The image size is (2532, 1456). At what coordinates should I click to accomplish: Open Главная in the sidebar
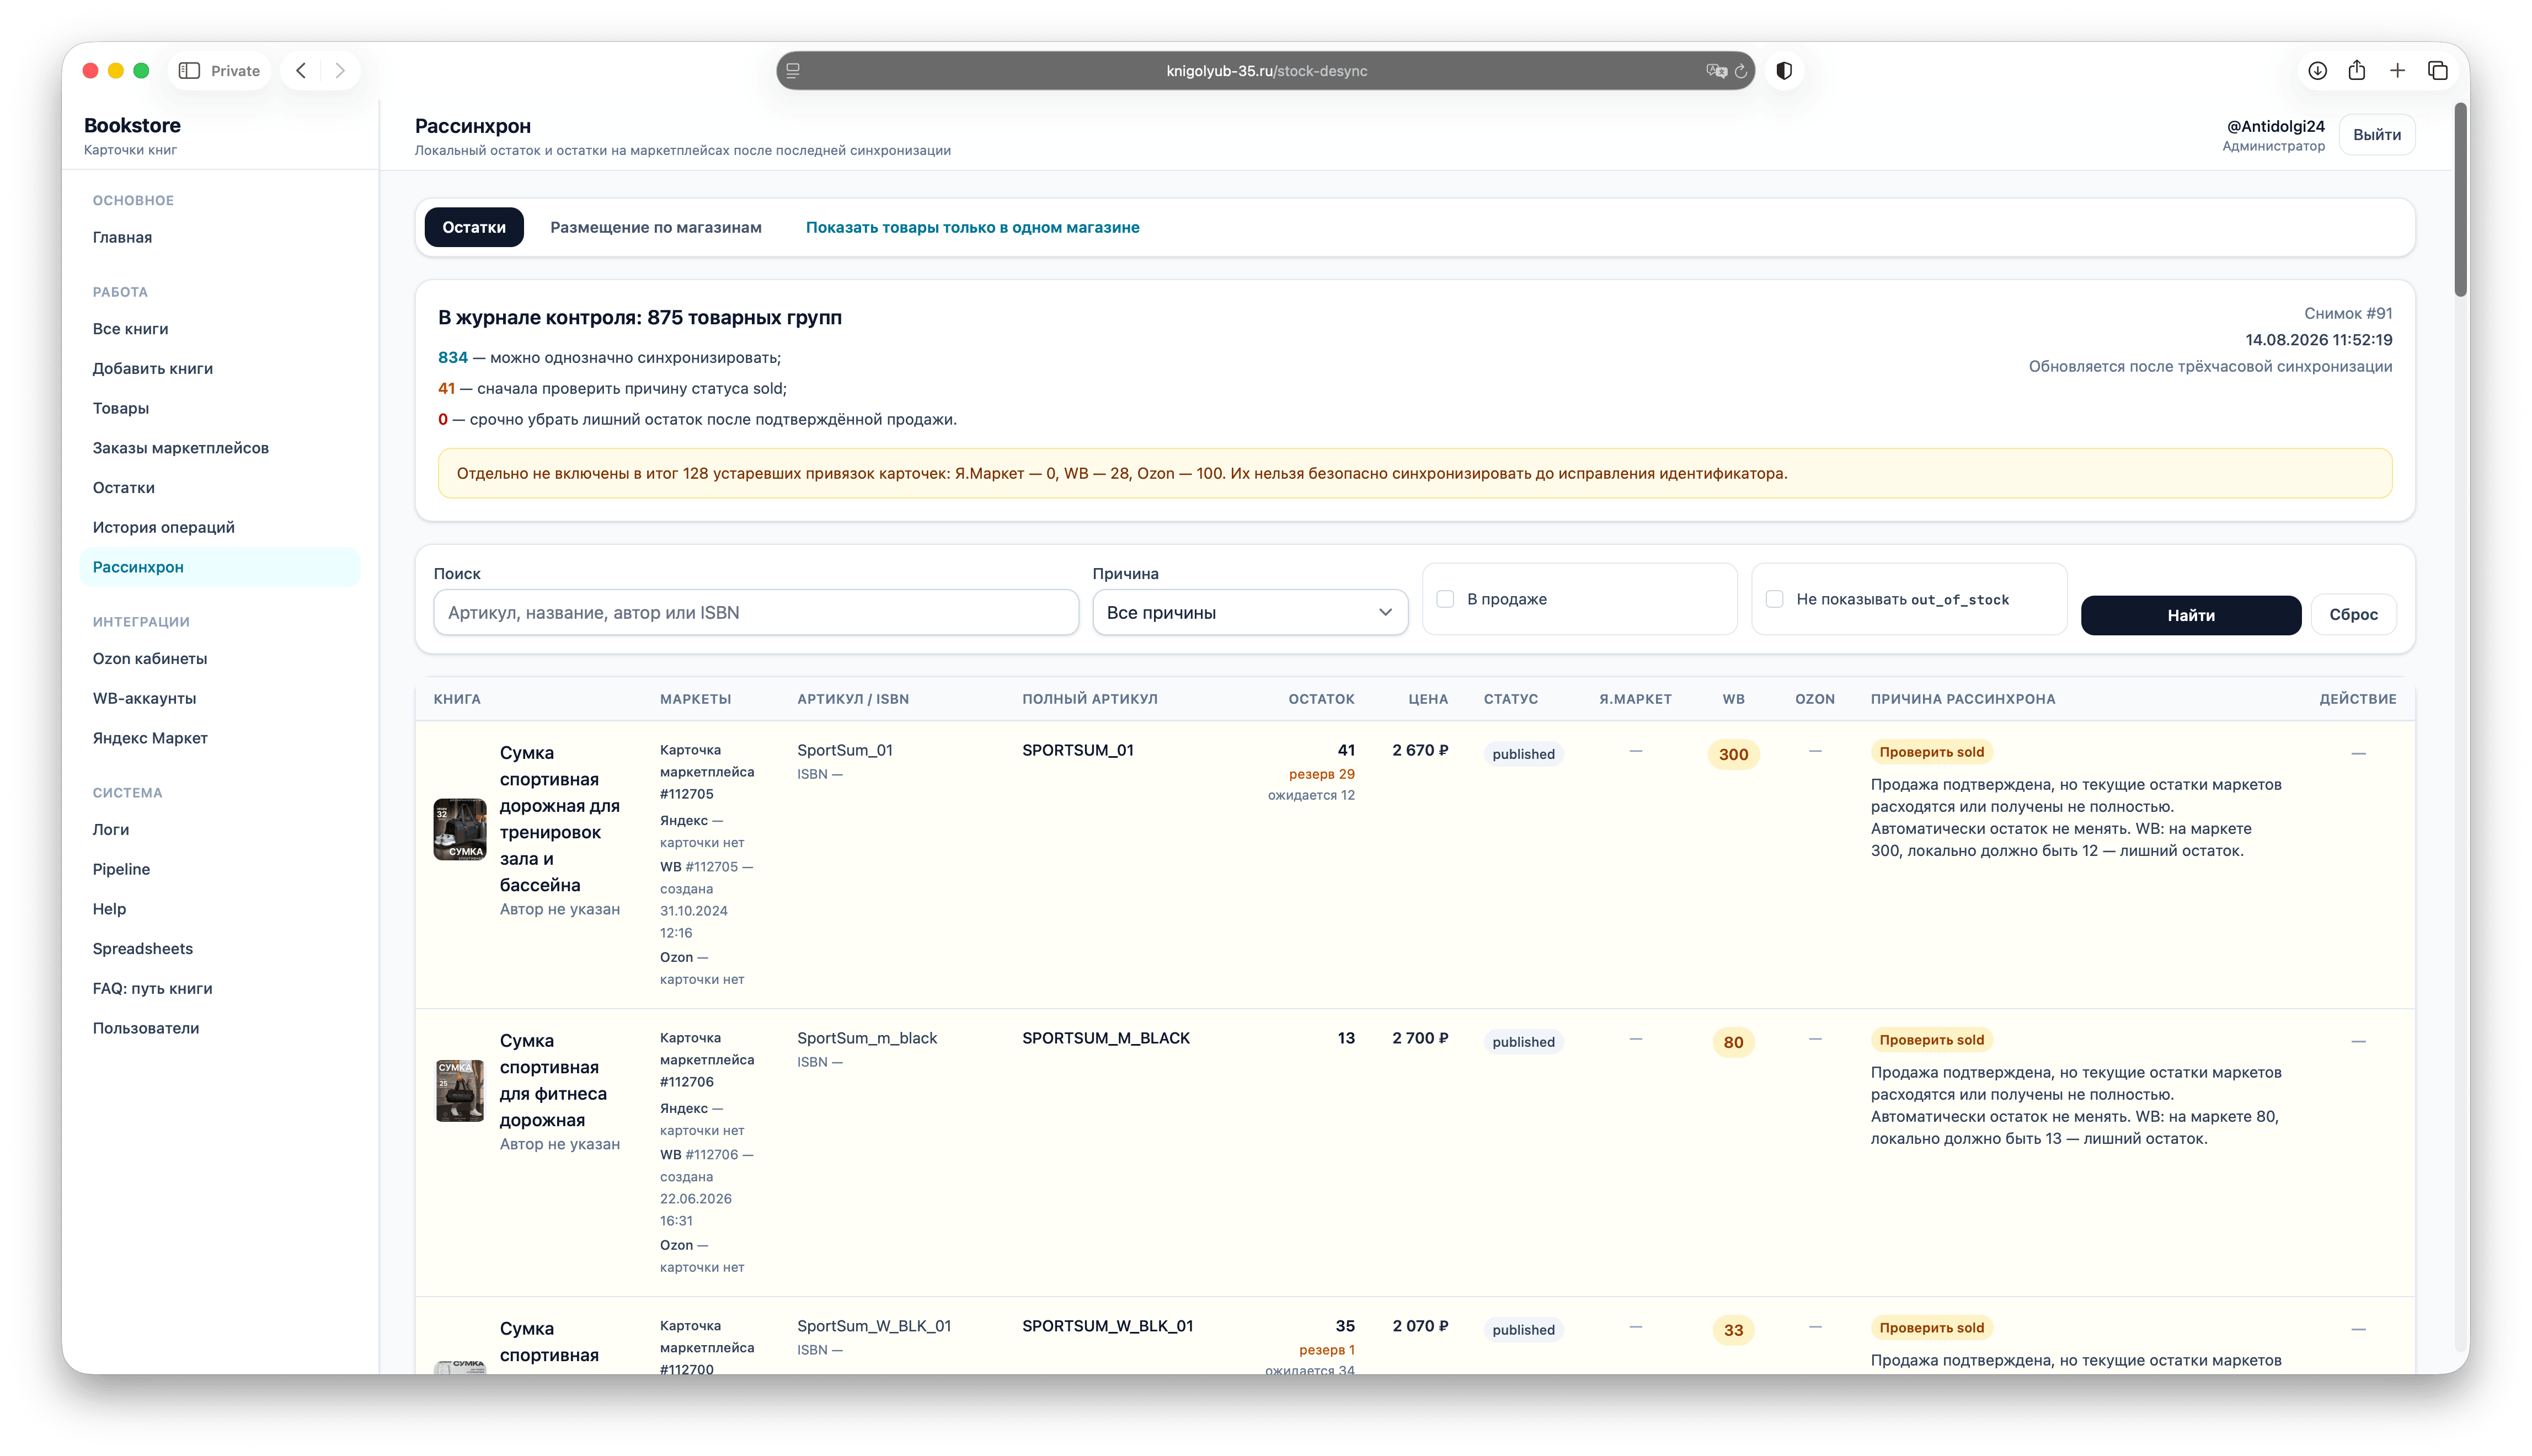pyautogui.click(x=122, y=237)
